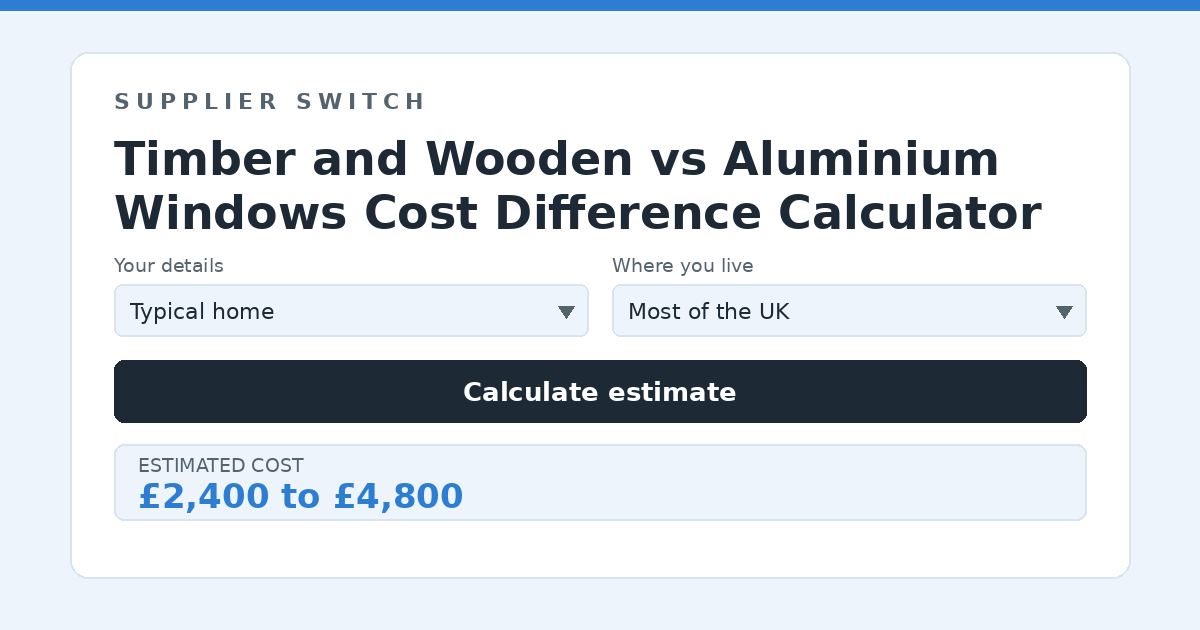Open the Most of the UK dropdown
Image resolution: width=1200 pixels, height=630 pixels.
[x=849, y=311]
